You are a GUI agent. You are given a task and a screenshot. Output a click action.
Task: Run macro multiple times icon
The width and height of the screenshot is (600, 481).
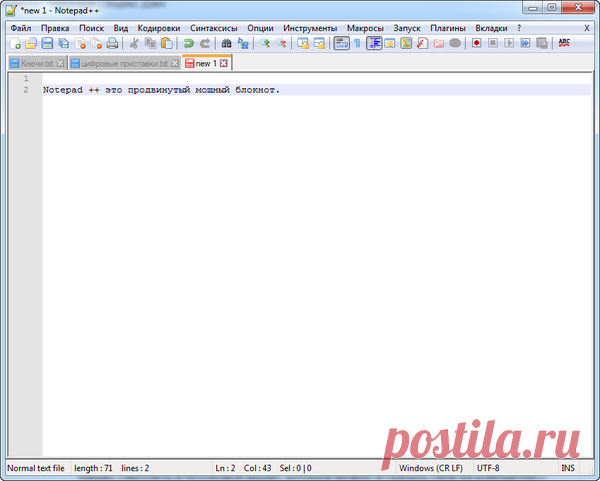pos(525,43)
